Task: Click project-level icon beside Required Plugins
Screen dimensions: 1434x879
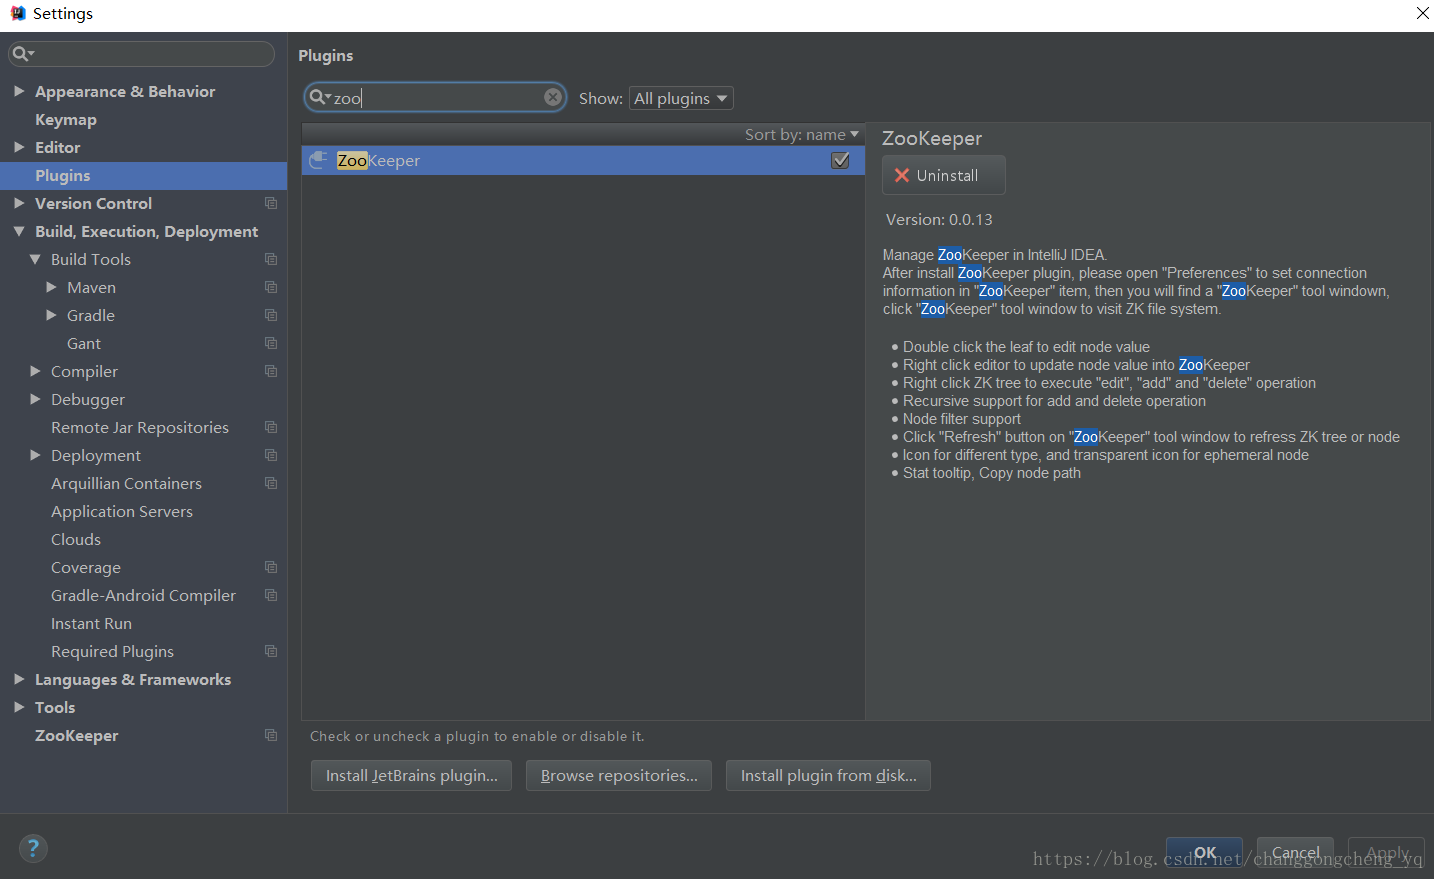Action: (270, 651)
